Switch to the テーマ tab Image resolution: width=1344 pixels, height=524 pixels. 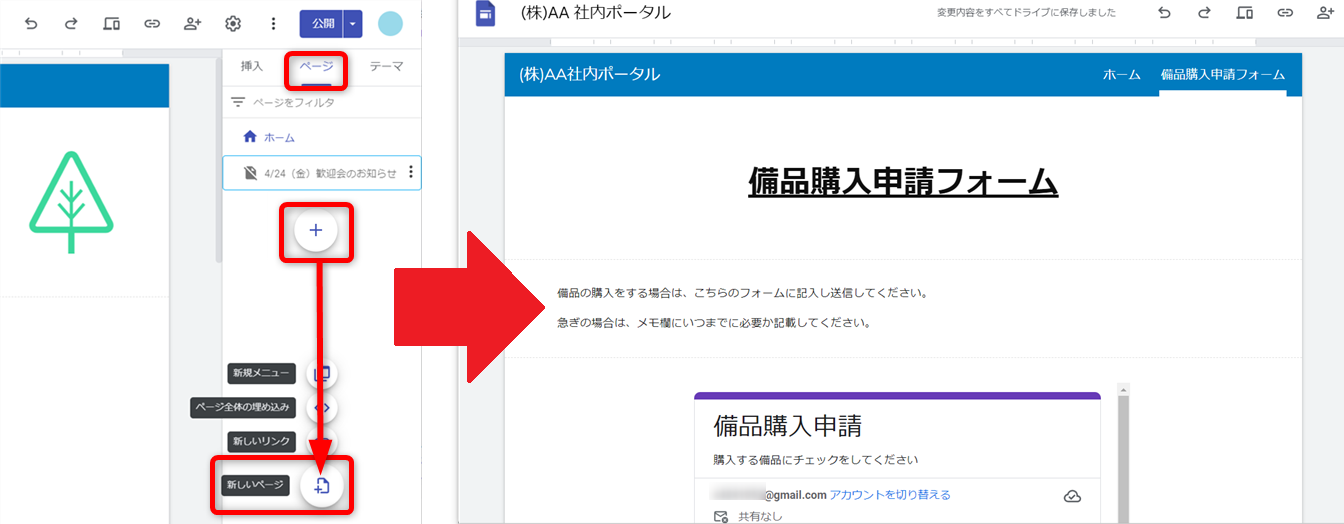[x=386, y=66]
